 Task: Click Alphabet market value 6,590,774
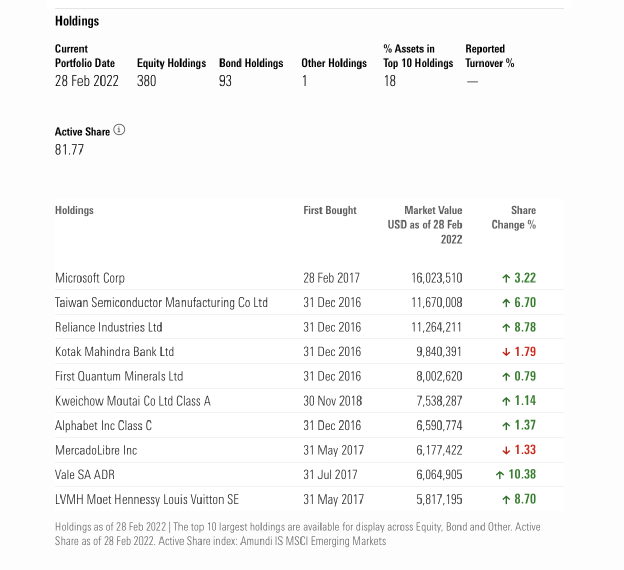pos(439,426)
